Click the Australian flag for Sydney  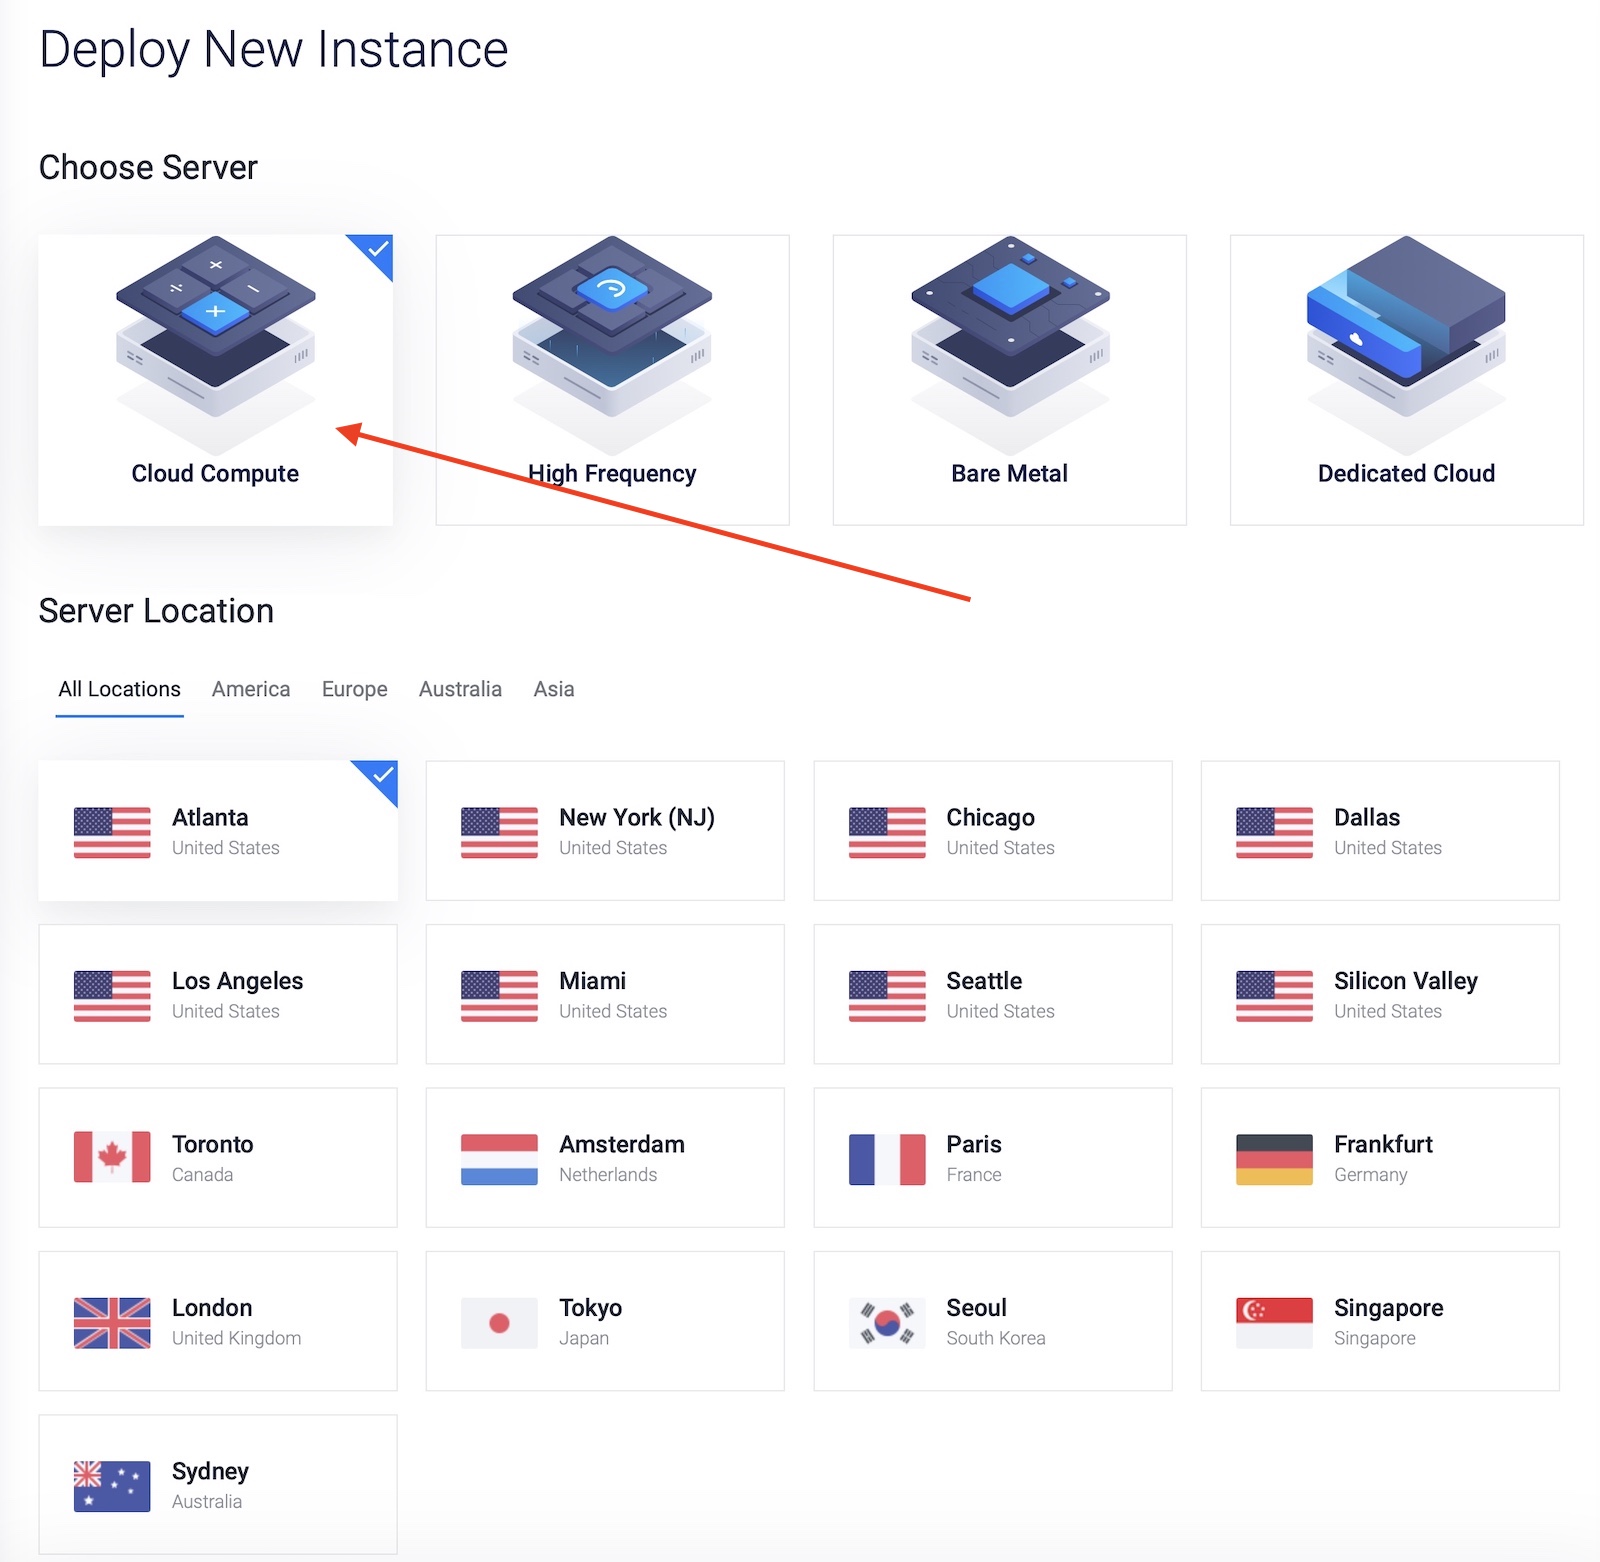tap(112, 1486)
